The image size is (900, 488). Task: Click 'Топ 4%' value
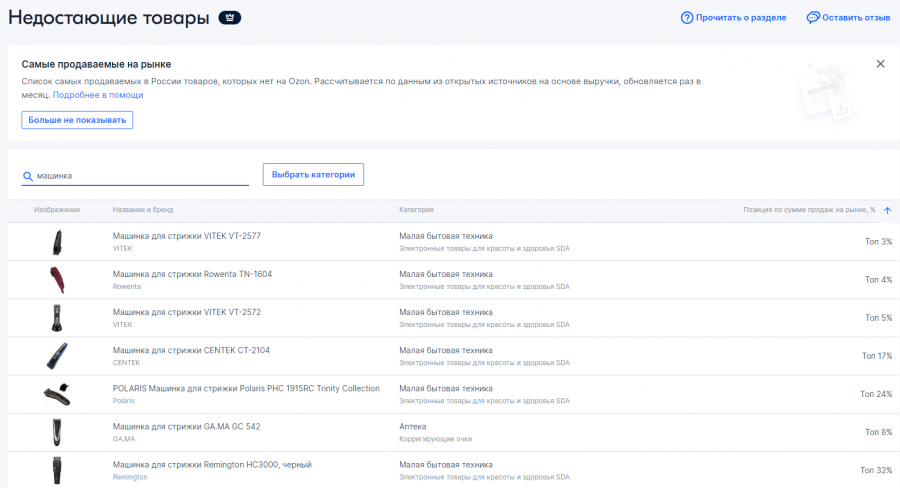pos(878,280)
